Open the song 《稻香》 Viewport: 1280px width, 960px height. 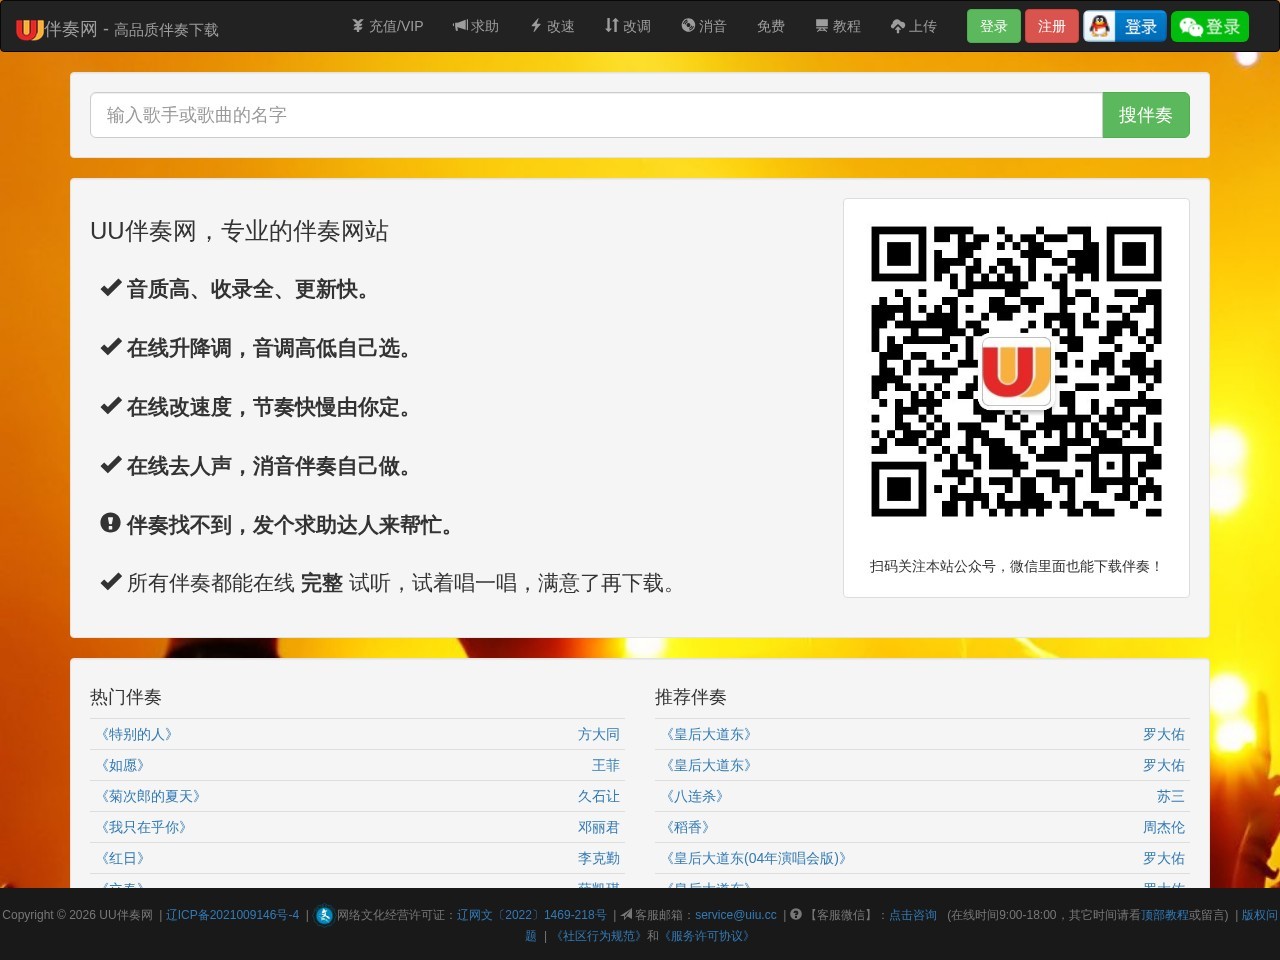(688, 827)
